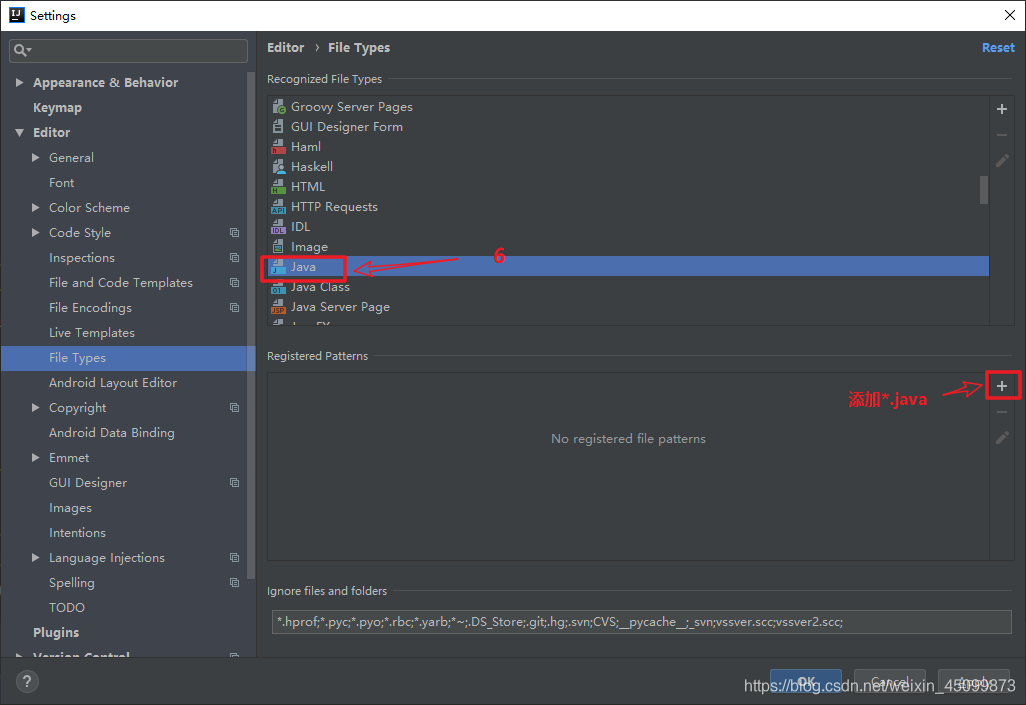Expand the Color Scheme node
Image resolution: width=1026 pixels, height=705 pixels.
[x=36, y=208]
